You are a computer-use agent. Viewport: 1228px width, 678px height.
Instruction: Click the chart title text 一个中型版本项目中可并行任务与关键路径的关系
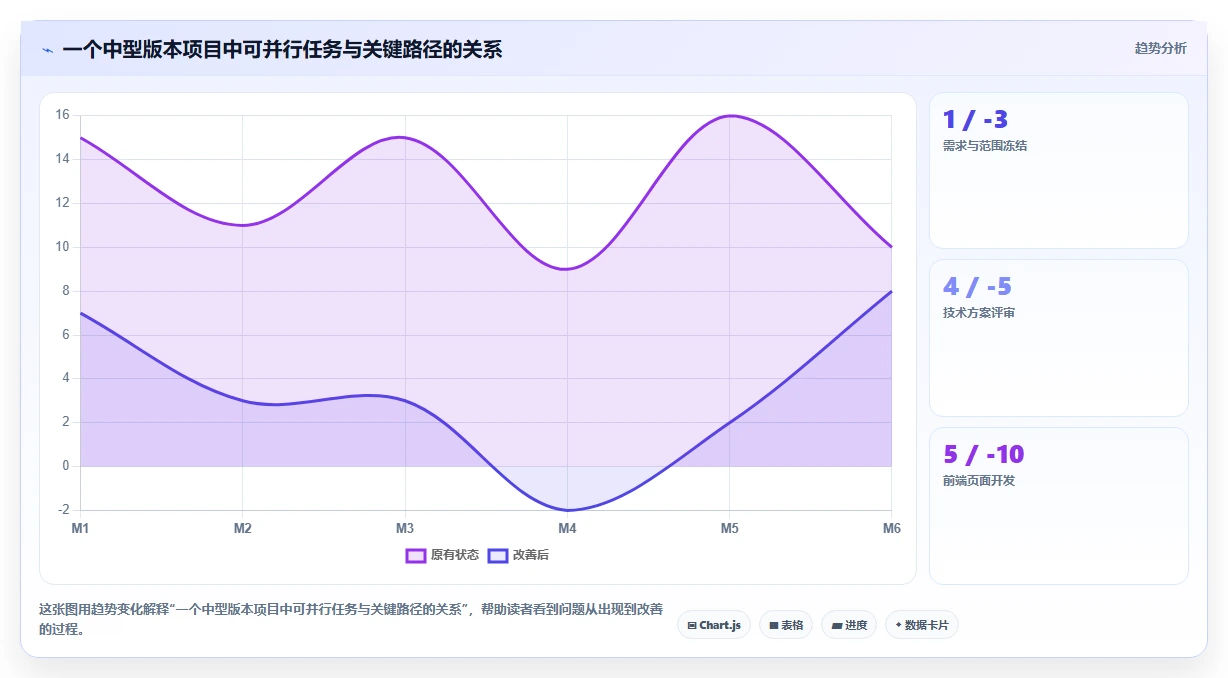[x=282, y=49]
